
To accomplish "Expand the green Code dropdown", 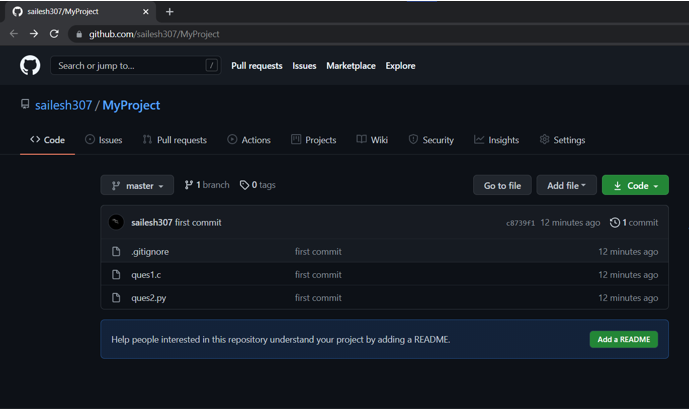I will 635,185.
